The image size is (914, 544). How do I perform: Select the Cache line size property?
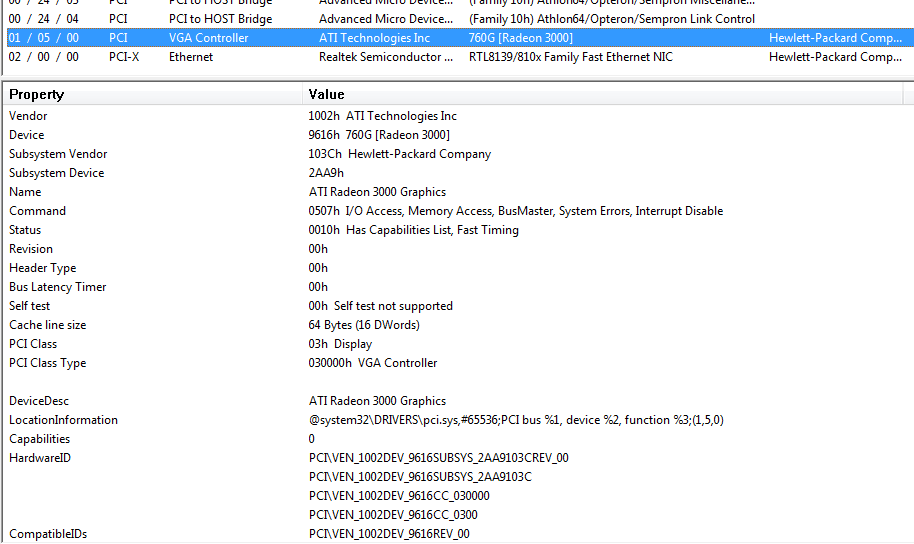click(48, 325)
